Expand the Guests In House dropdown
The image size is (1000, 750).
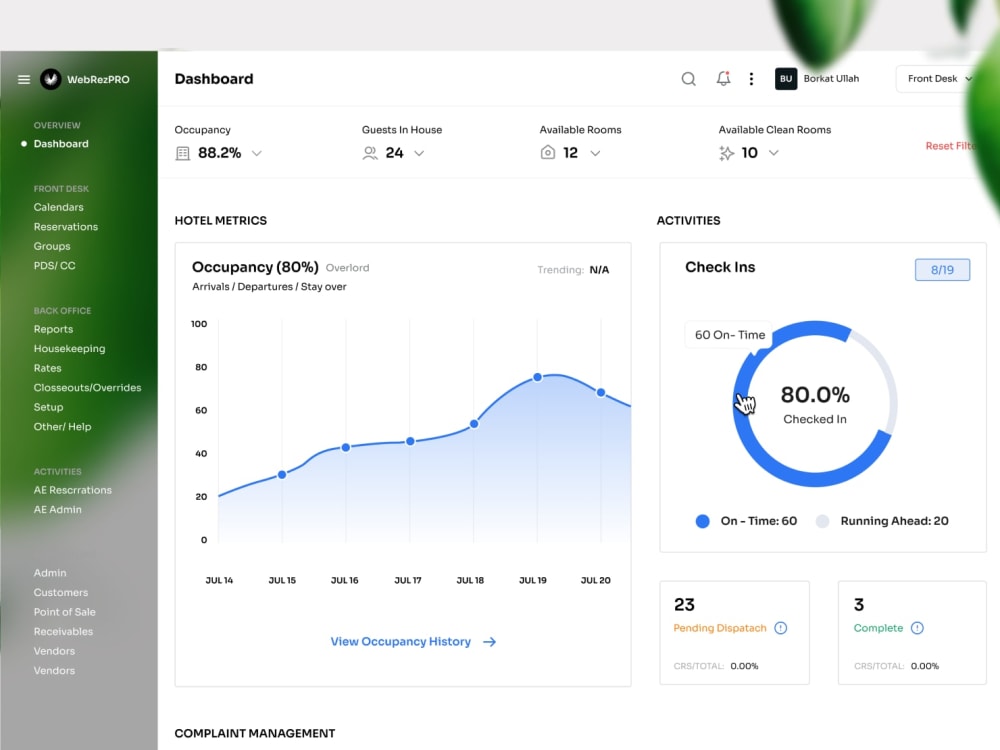coord(419,153)
